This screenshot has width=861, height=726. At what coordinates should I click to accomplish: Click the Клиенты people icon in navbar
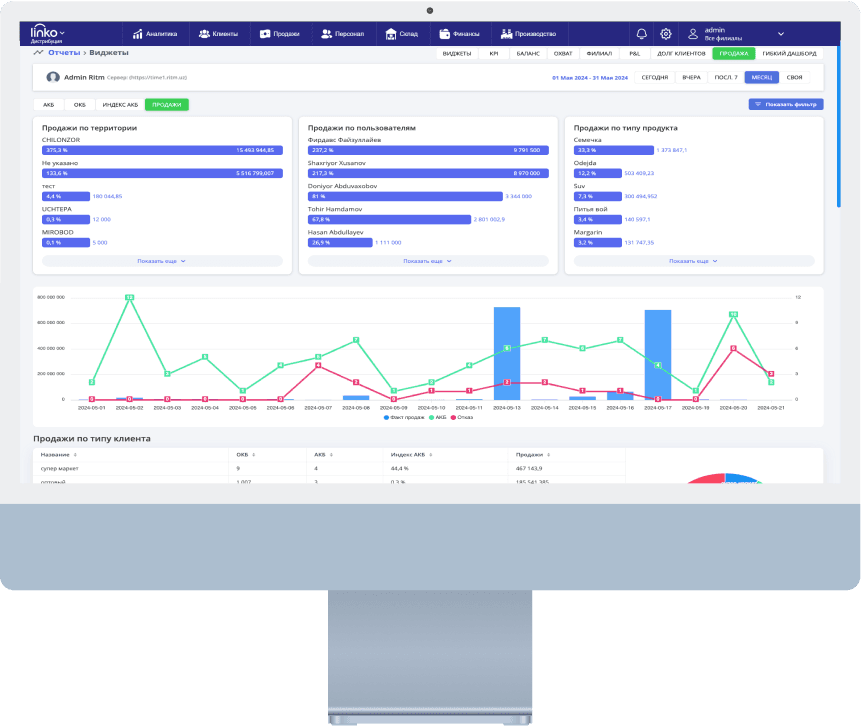[204, 33]
